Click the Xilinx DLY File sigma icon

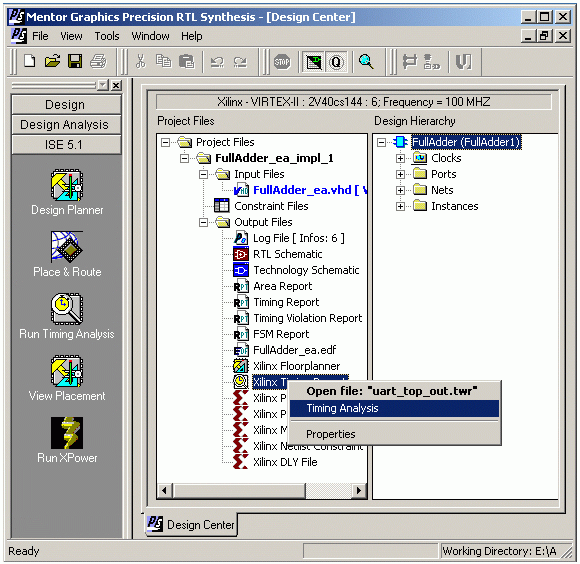coord(241,462)
